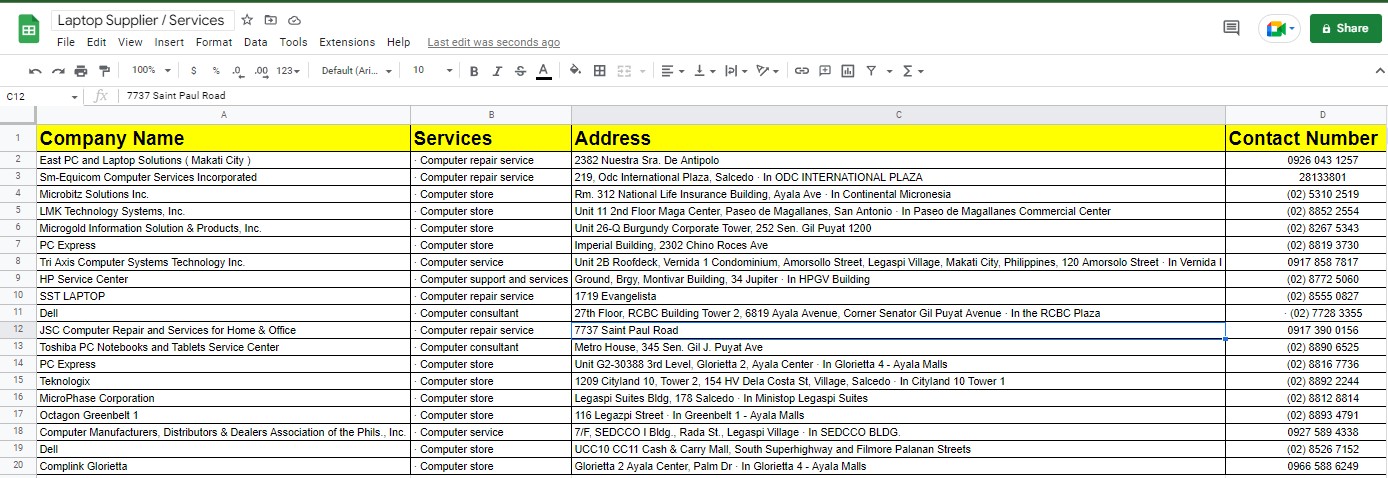
Task: Select the 'HP Service Center' cell
Action: (224, 279)
